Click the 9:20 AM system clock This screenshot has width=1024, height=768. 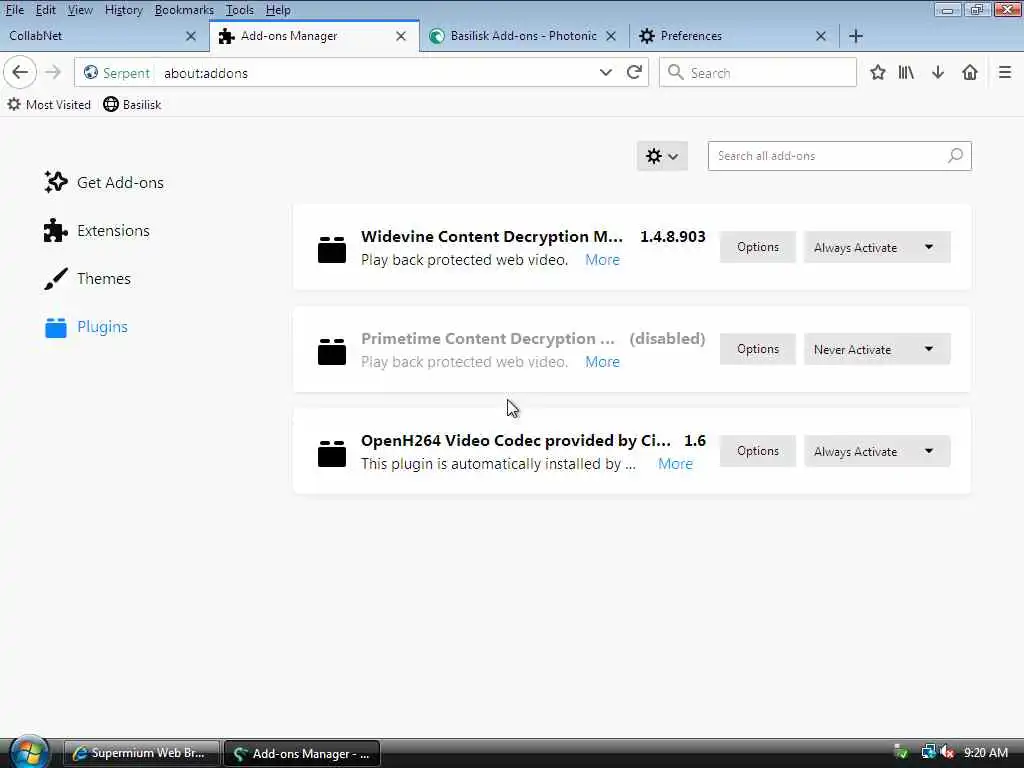985,752
